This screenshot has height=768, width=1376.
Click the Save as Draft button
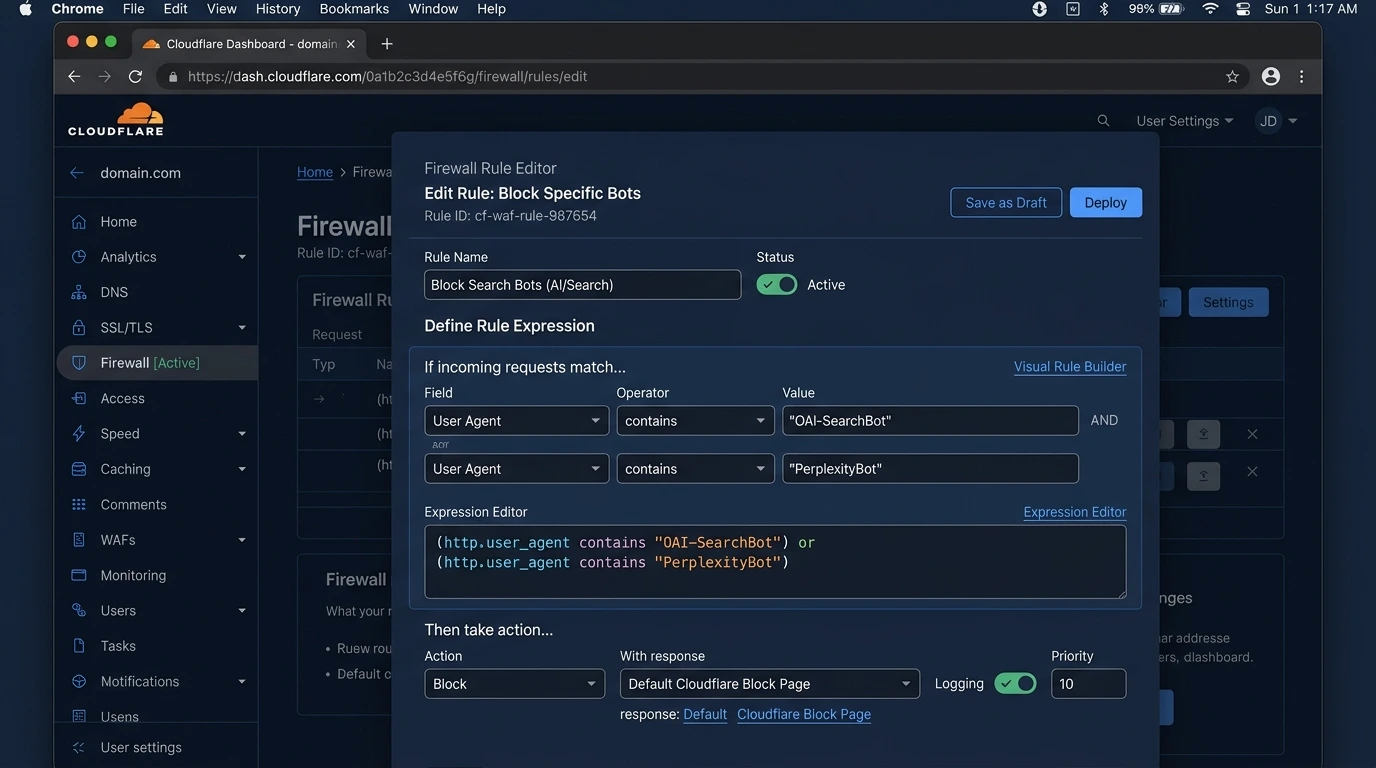(x=1006, y=202)
